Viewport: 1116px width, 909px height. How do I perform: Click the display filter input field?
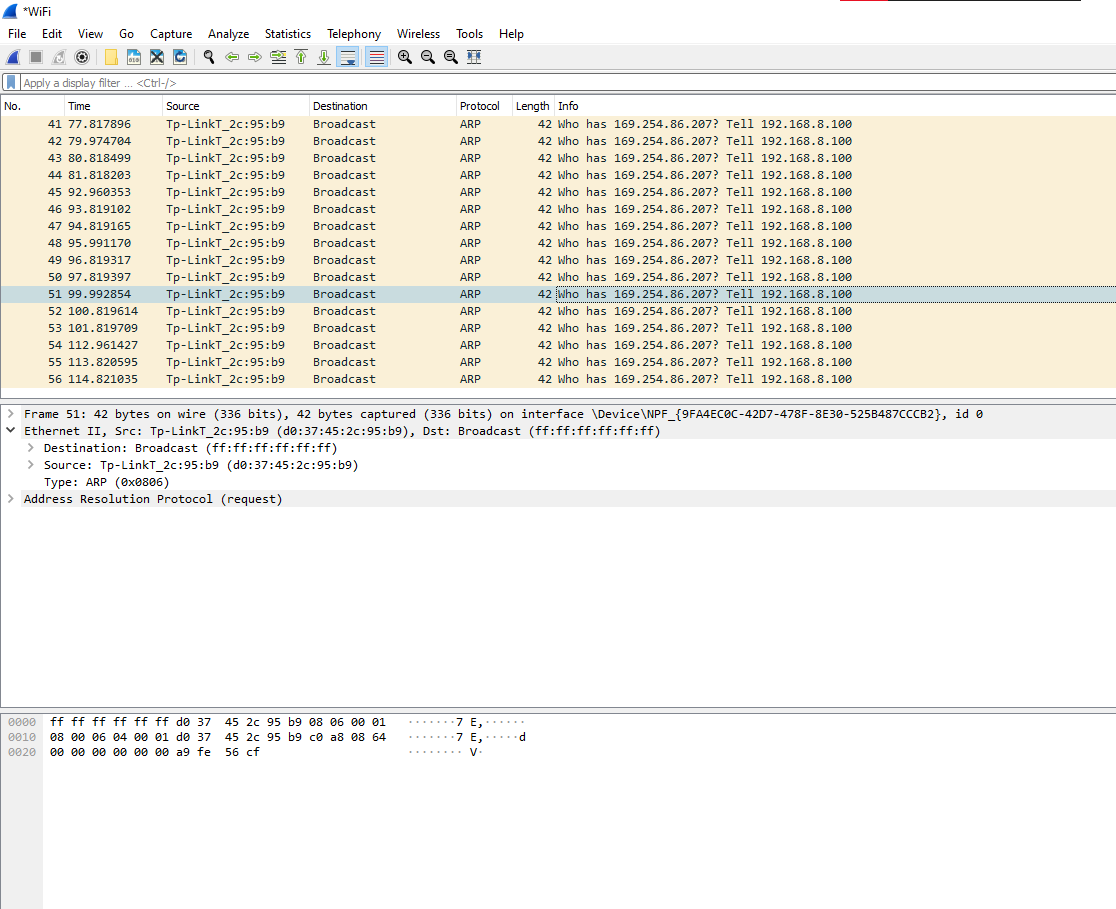568,83
